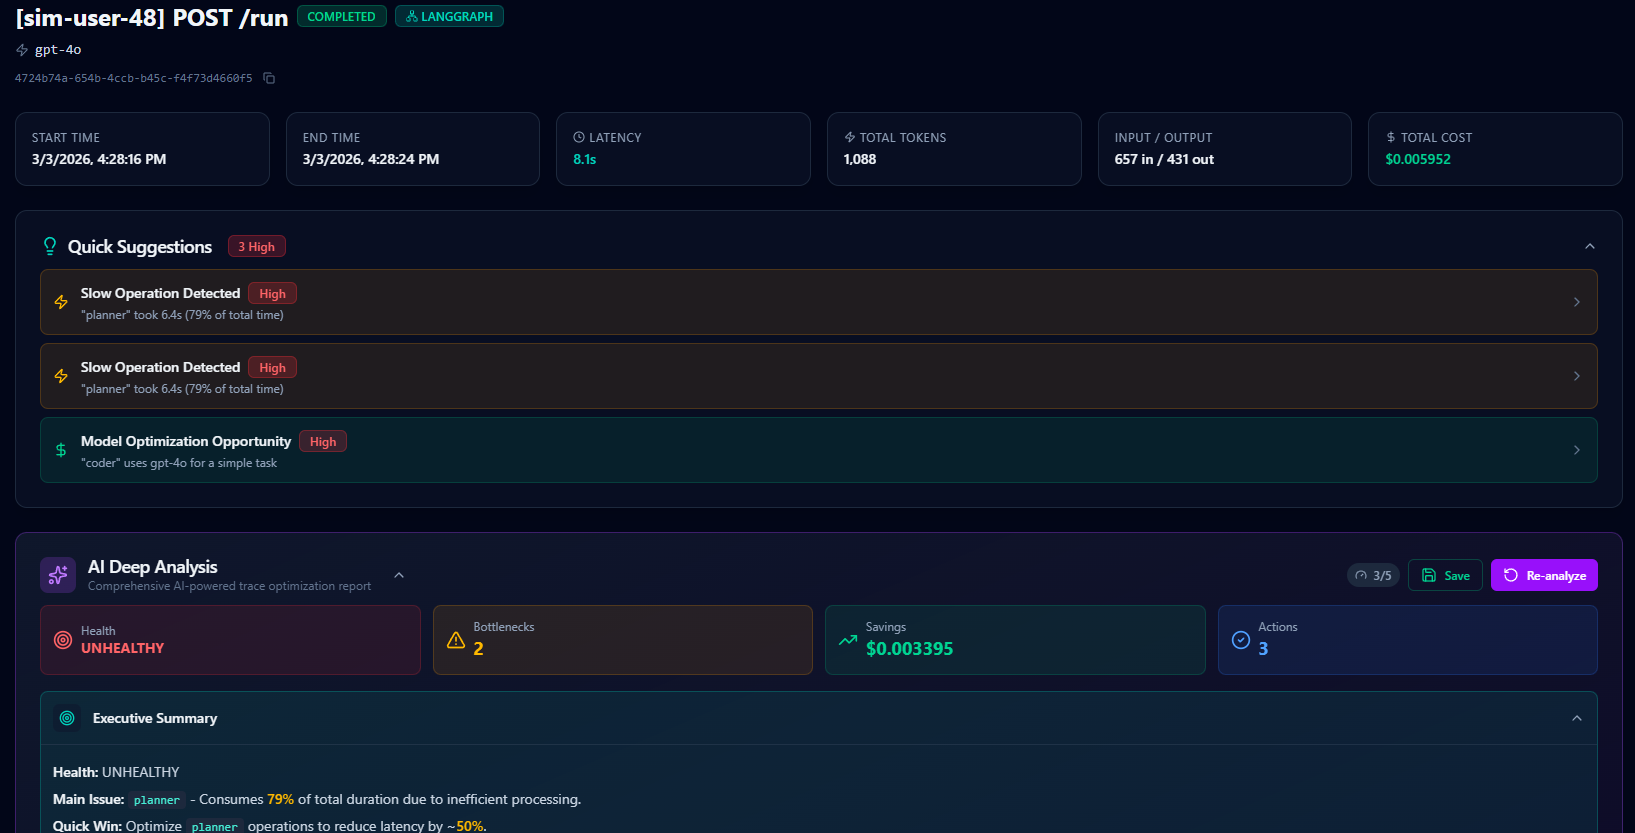Viewport: 1635px width, 833px height.
Task: Collapse the Executive Summary section
Action: (1577, 718)
